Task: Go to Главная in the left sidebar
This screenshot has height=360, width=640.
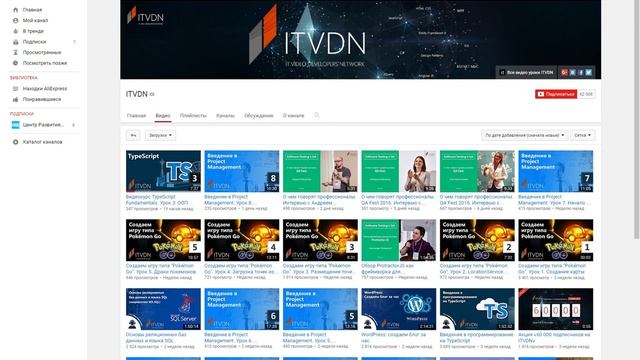Action: point(32,10)
